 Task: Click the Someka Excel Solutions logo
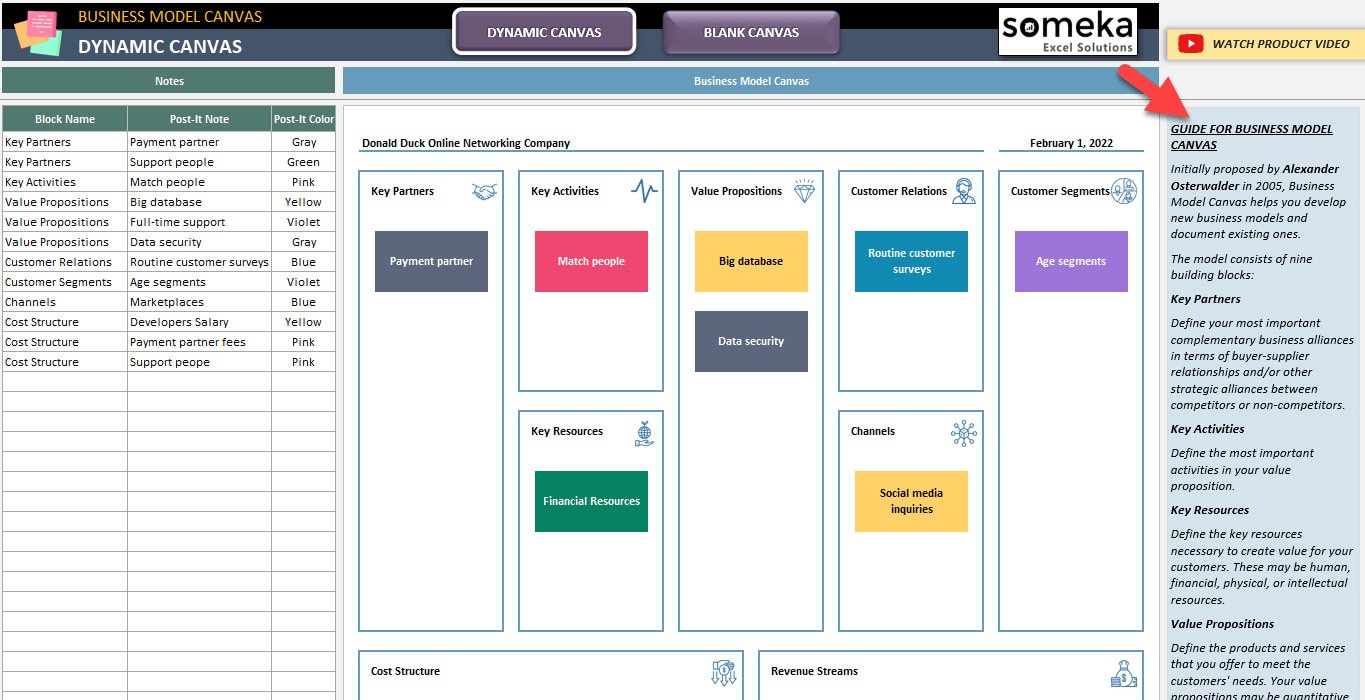[1067, 31]
